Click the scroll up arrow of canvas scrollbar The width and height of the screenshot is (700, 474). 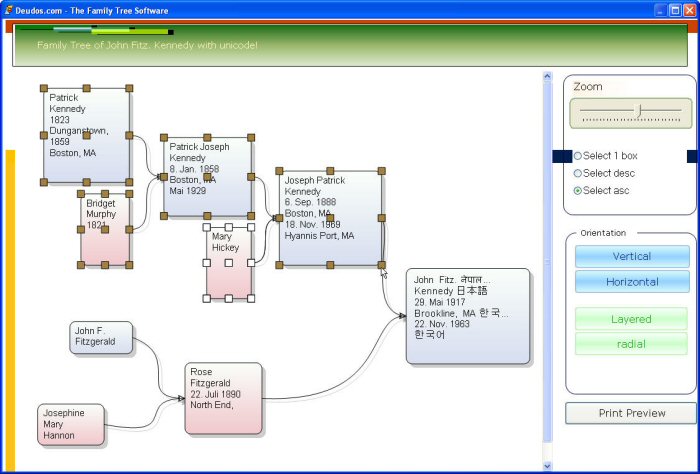click(546, 76)
